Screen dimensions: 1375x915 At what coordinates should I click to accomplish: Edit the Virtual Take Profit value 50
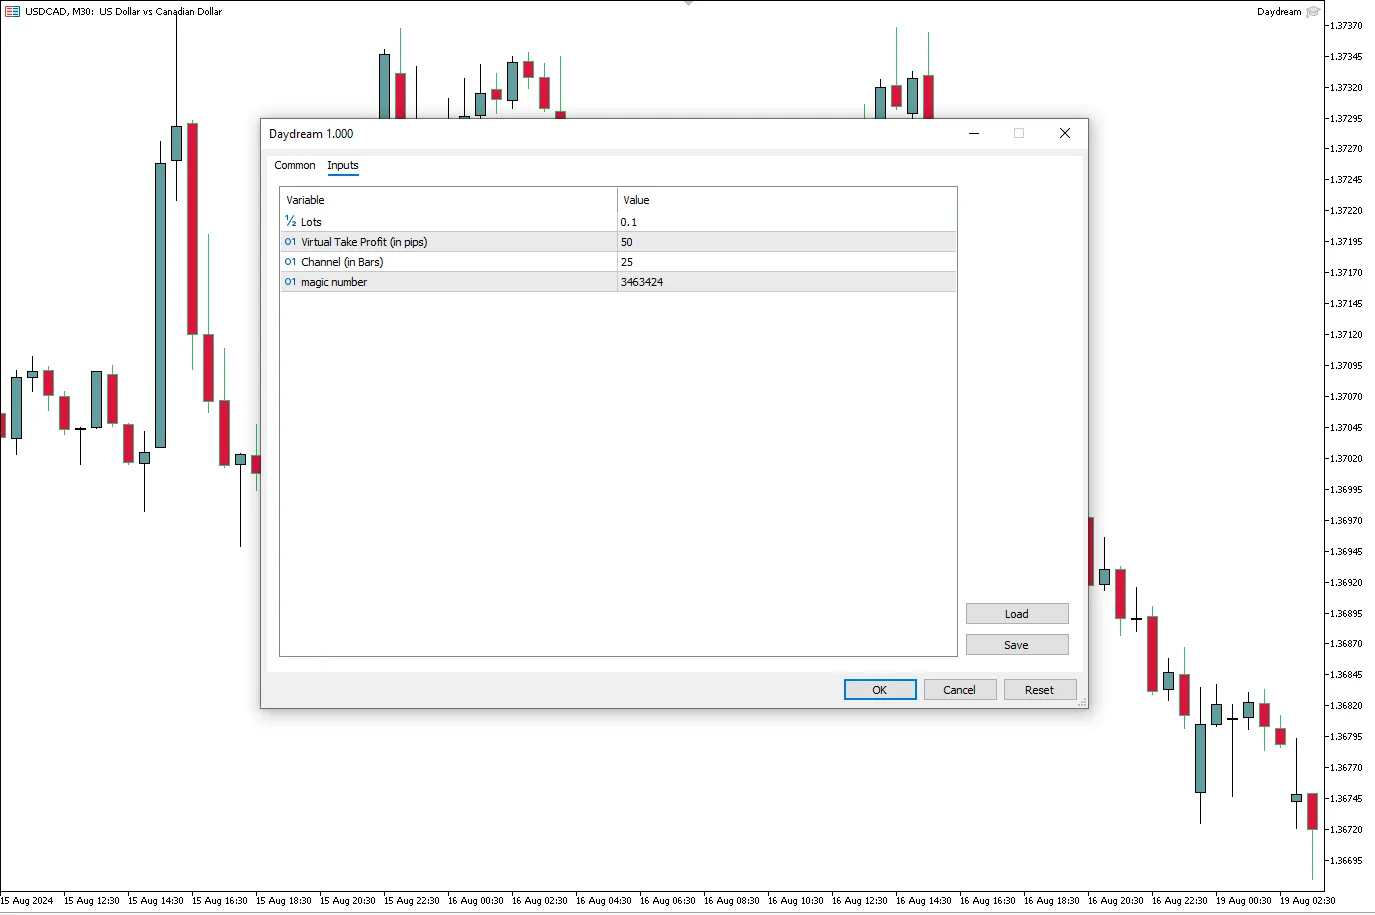(x=787, y=242)
